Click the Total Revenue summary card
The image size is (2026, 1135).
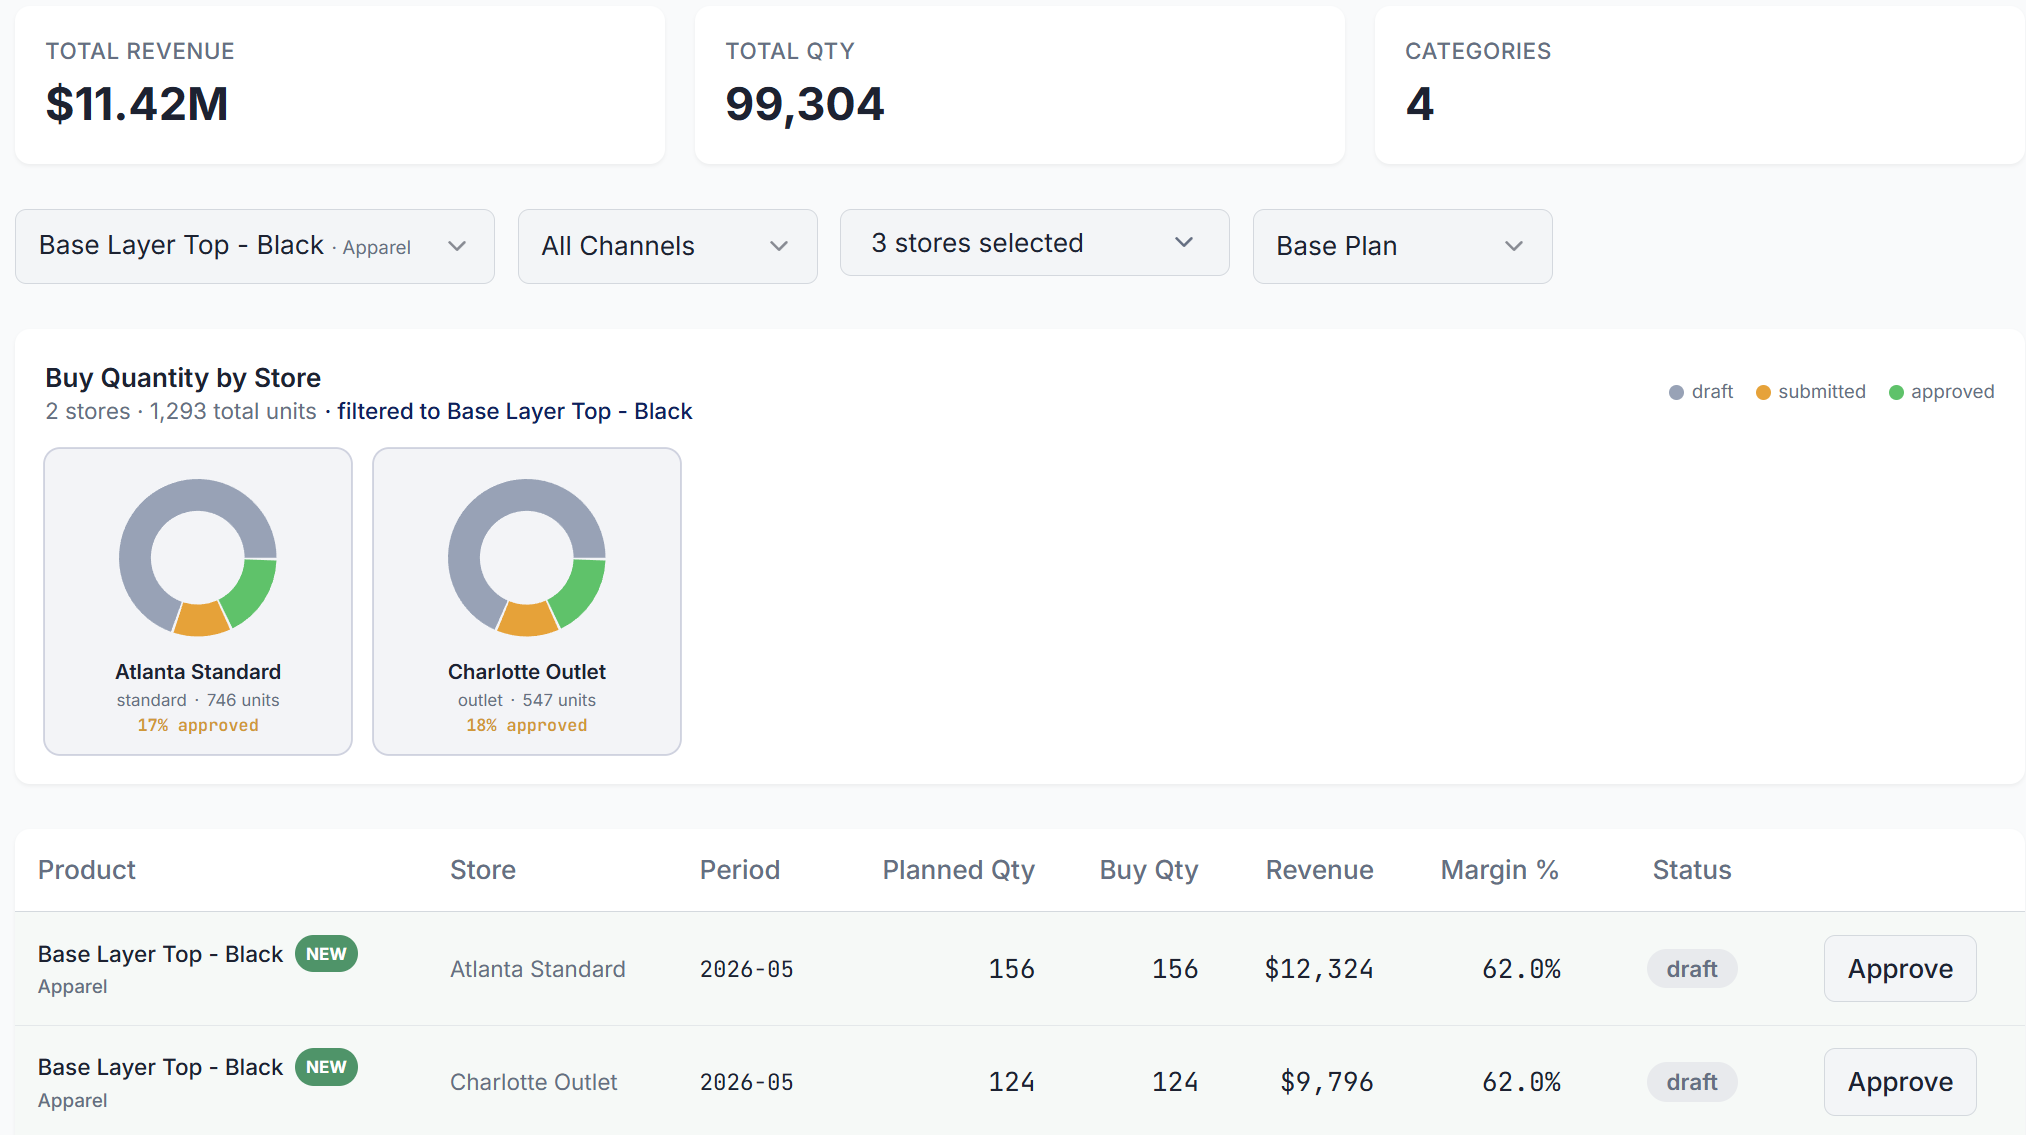click(340, 85)
